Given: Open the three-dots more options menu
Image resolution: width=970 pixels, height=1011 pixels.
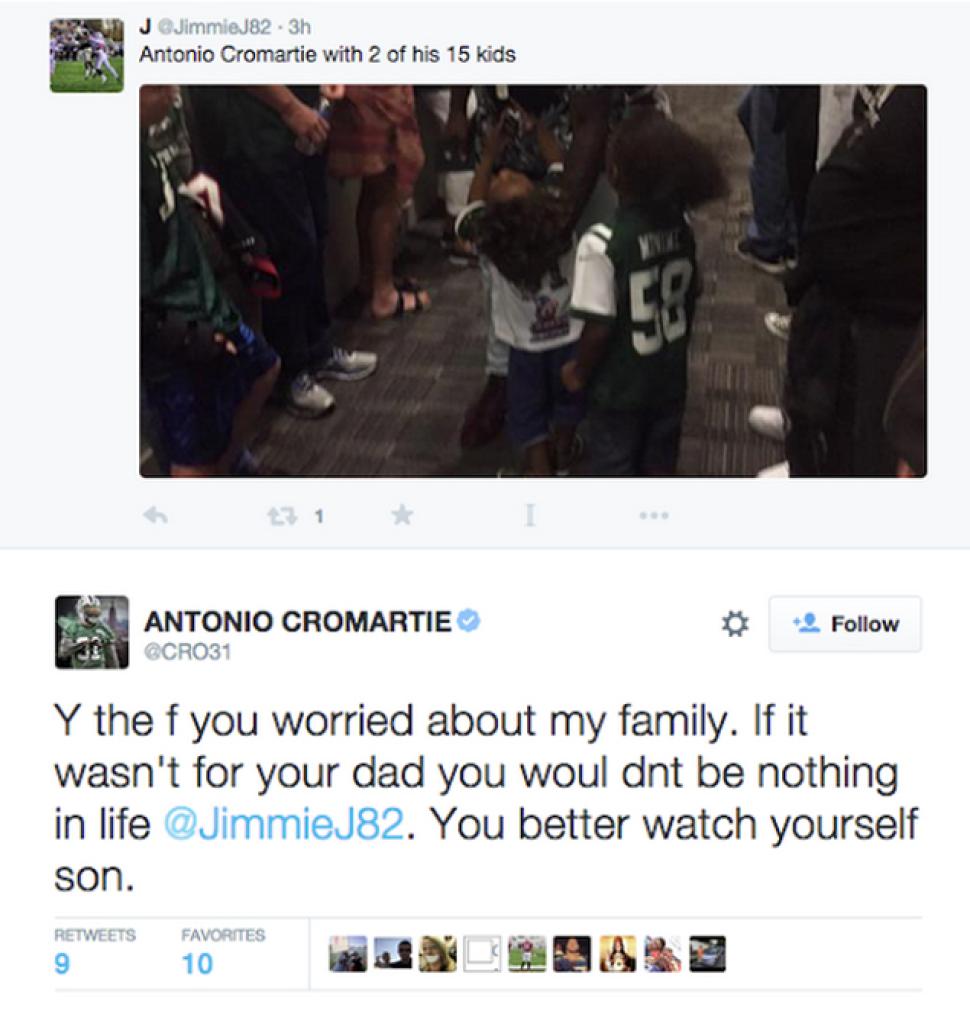Looking at the screenshot, I should click(653, 516).
